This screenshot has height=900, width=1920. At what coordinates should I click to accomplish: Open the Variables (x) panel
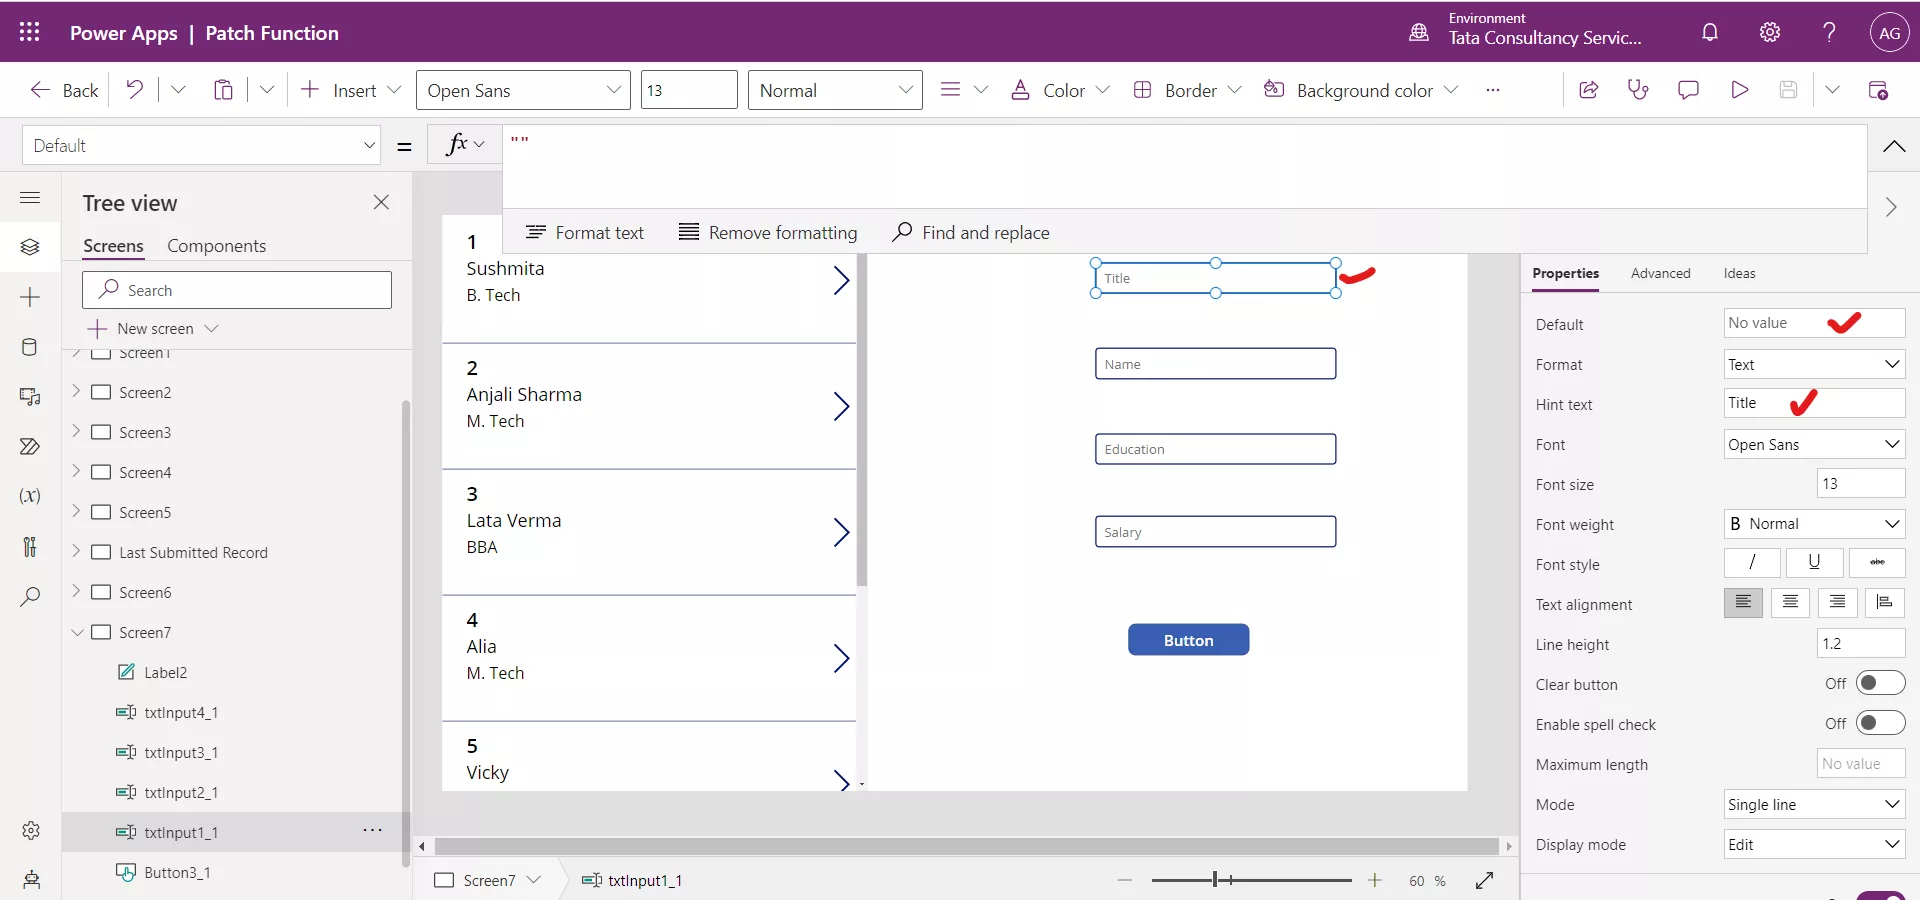point(30,497)
